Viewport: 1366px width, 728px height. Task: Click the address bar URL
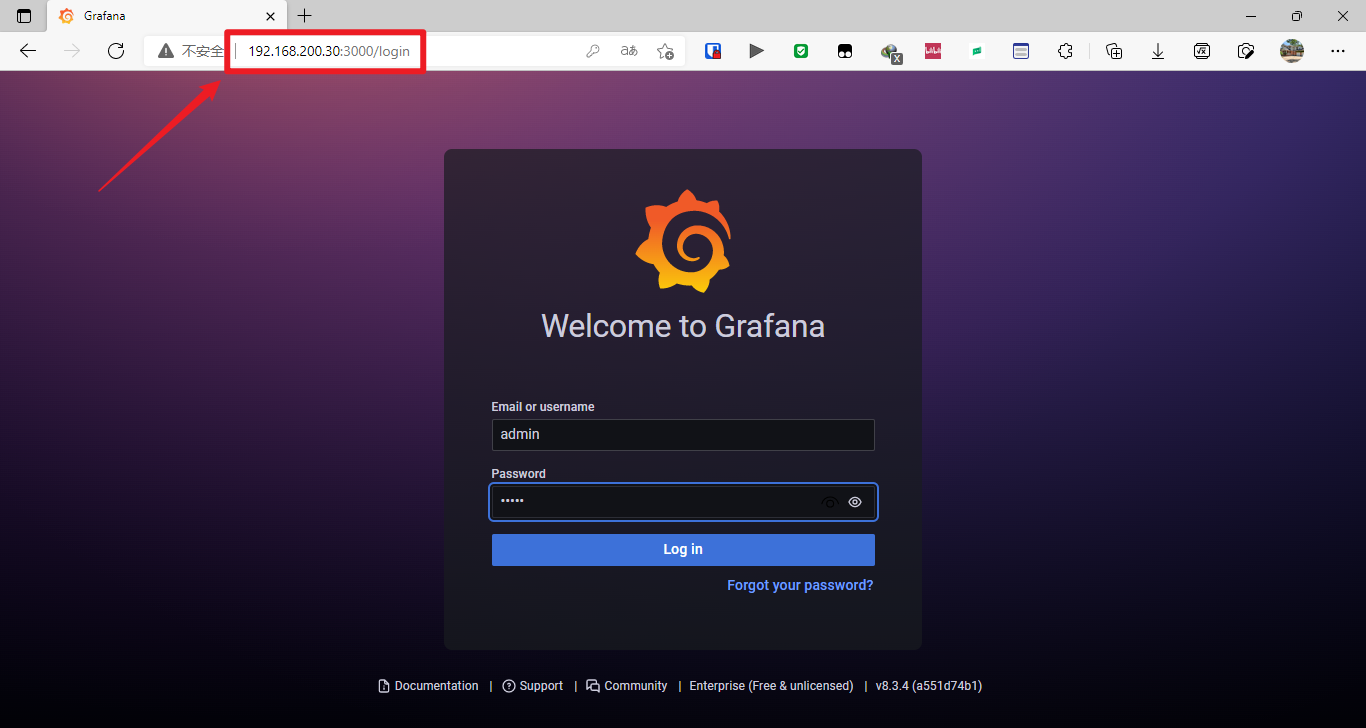[x=329, y=51]
